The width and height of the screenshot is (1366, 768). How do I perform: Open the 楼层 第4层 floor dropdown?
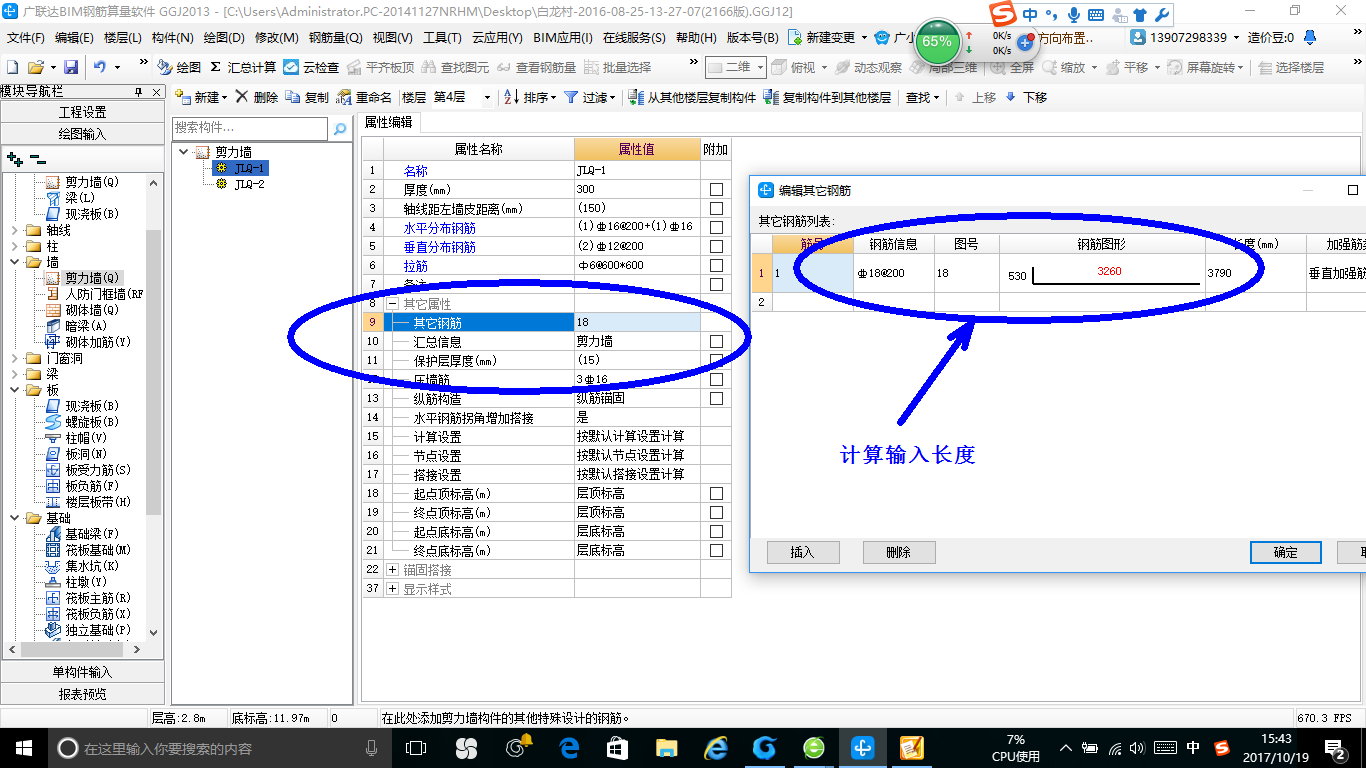pos(487,98)
